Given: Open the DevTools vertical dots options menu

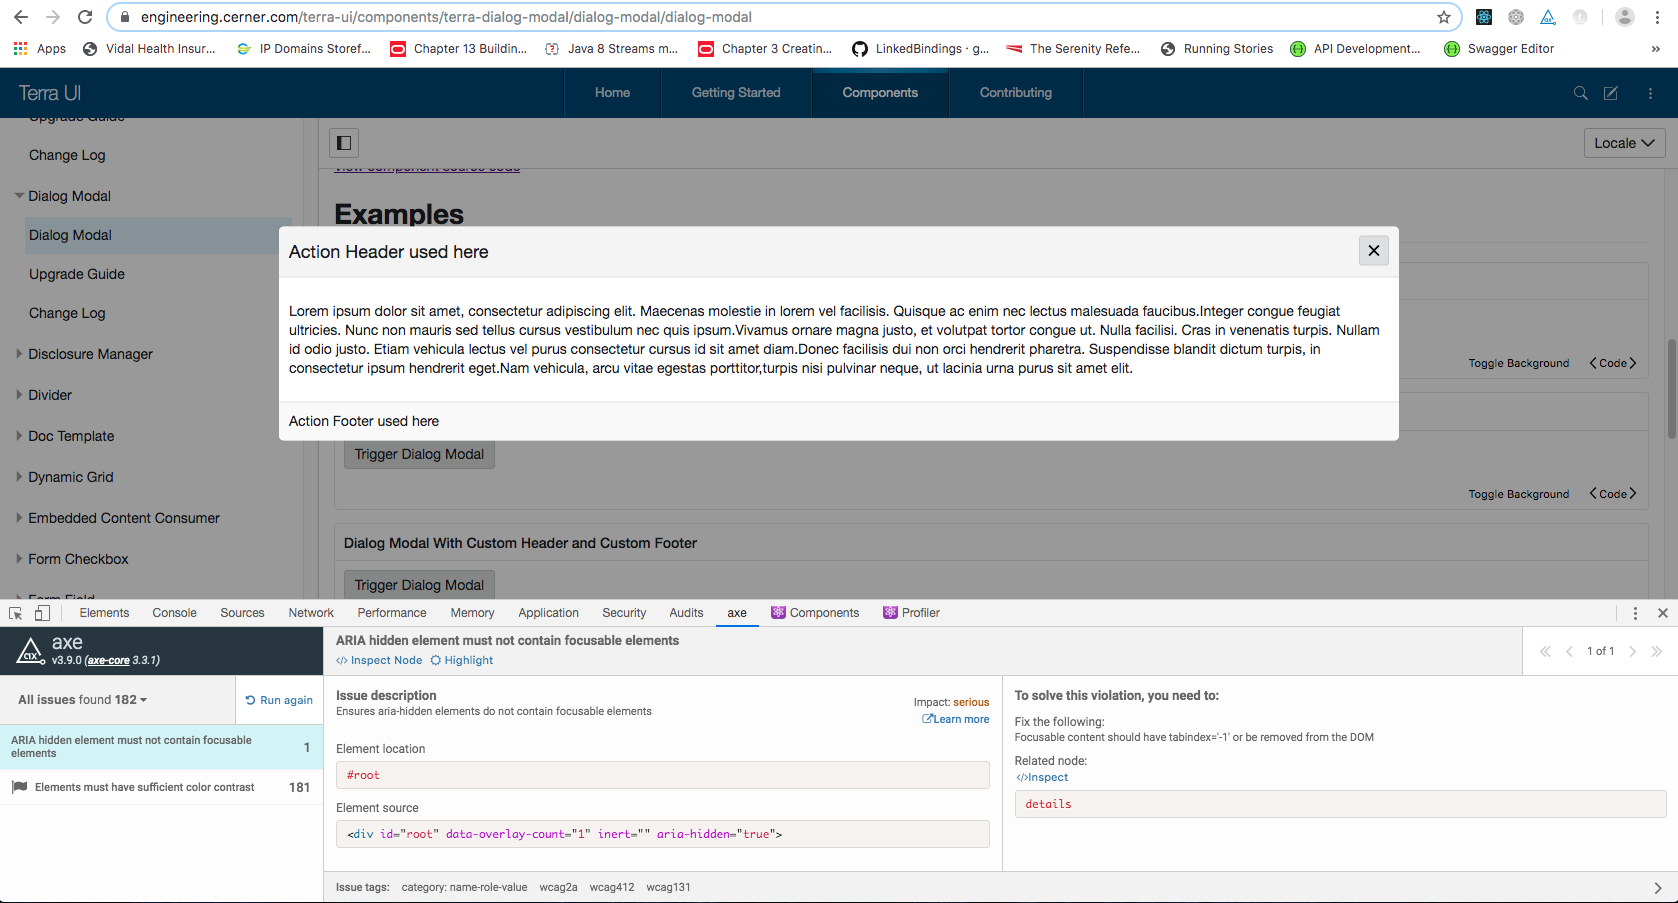Looking at the screenshot, I should click(x=1636, y=612).
